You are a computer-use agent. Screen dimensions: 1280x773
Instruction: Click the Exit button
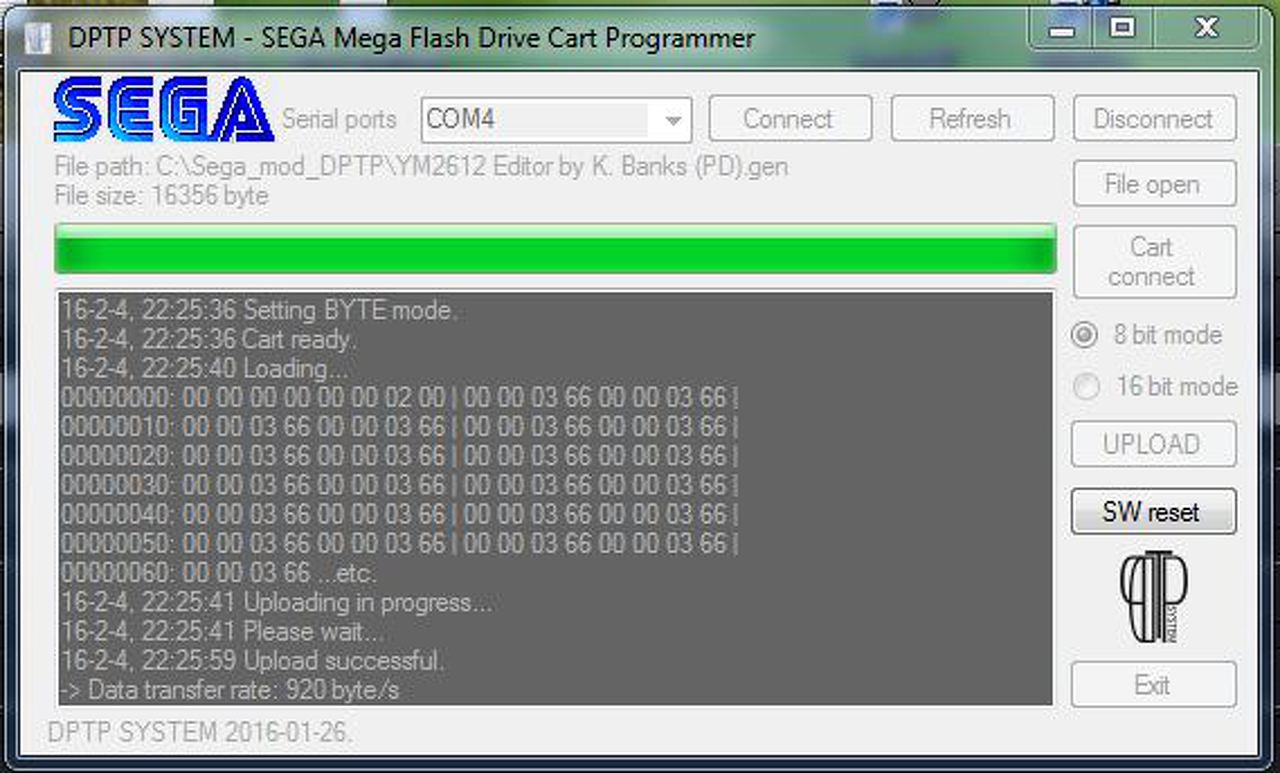[x=1154, y=685]
